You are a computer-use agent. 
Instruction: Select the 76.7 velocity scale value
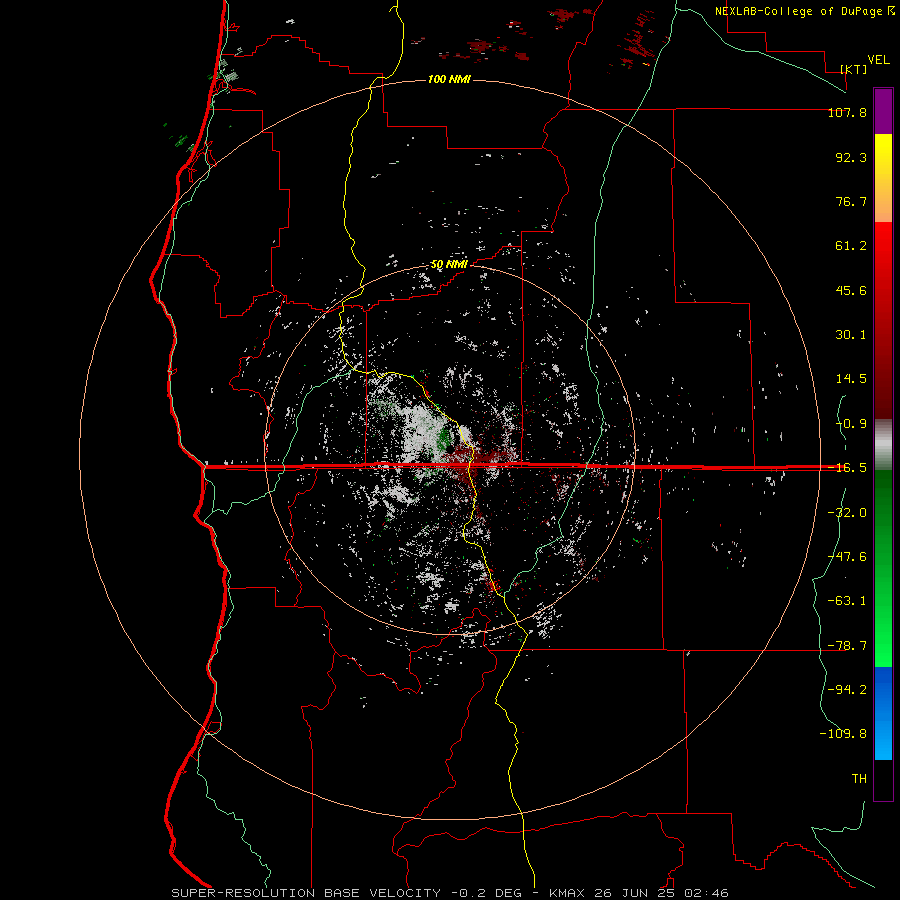(851, 201)
